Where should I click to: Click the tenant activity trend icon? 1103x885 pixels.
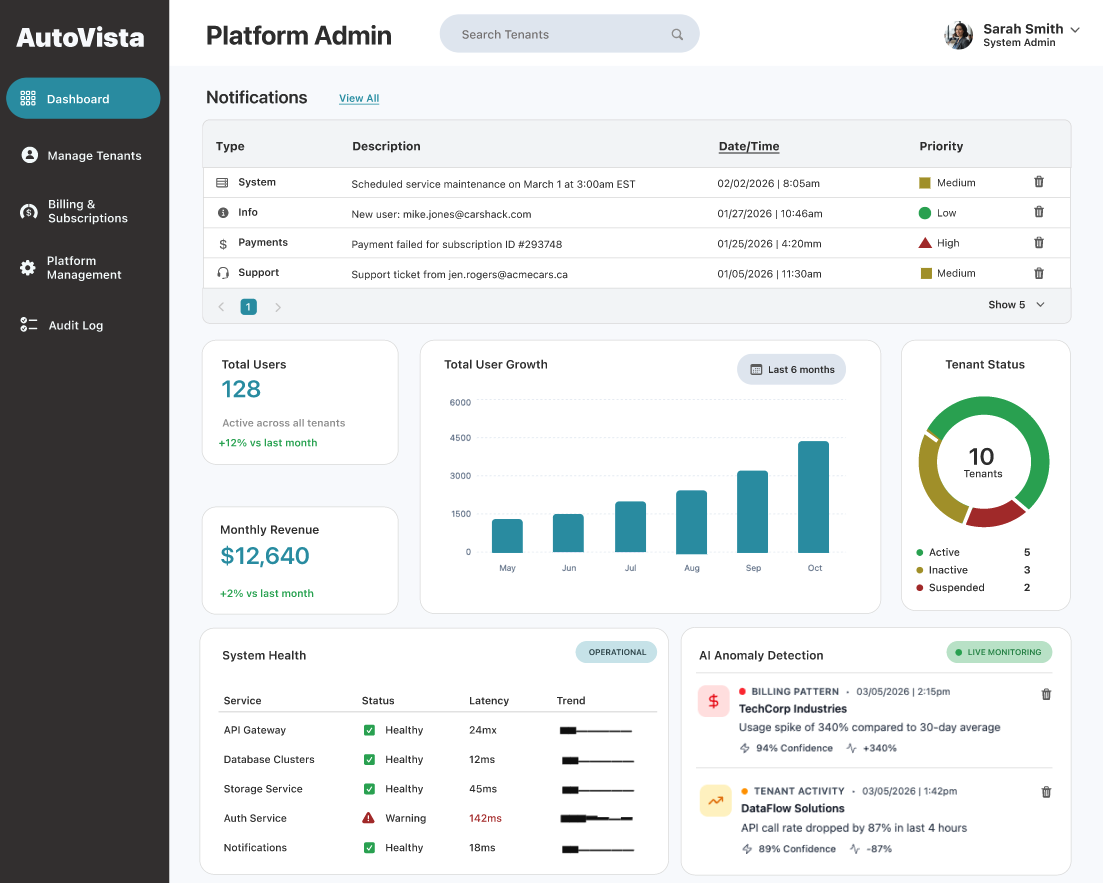pos(715,800)
